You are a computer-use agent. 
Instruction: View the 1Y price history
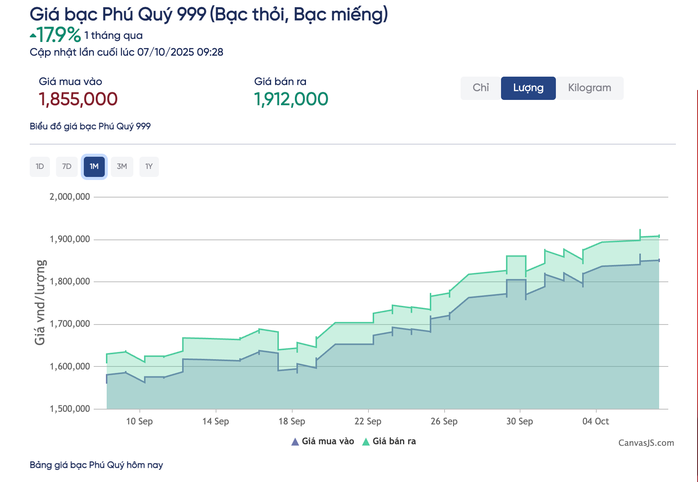[x=148, y=166]
